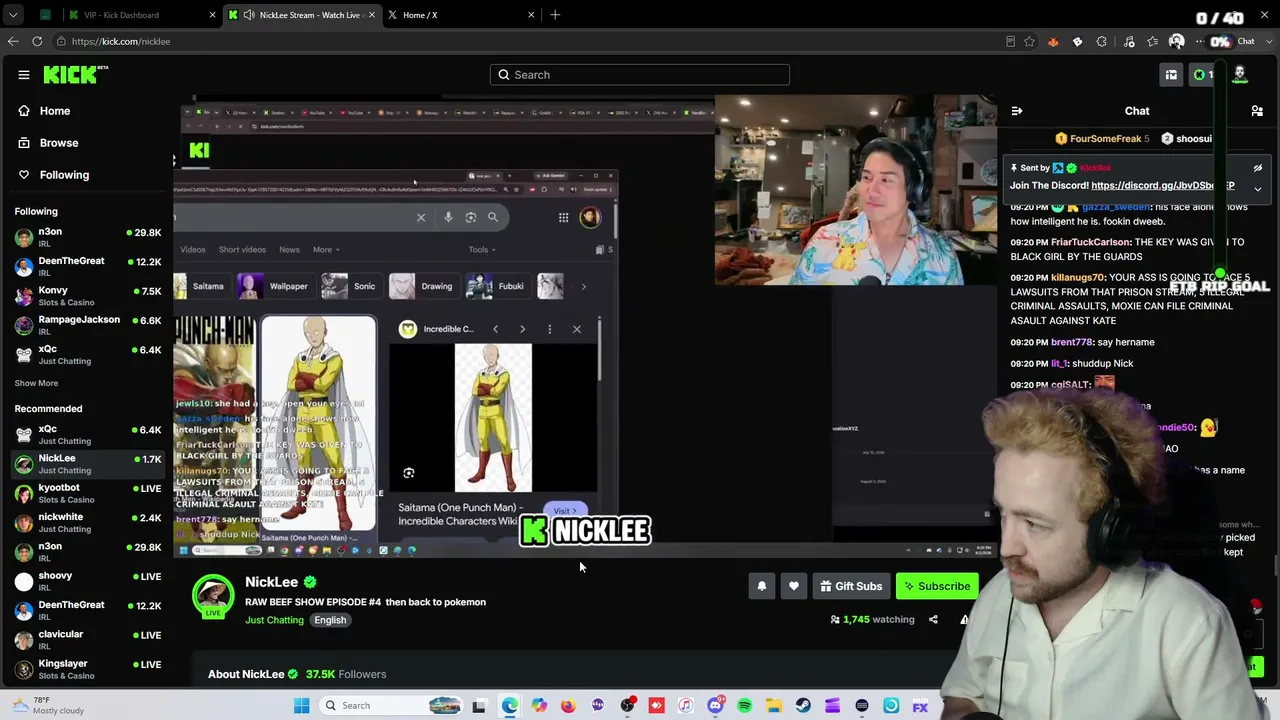Open Copilot from the taskbar
Screen dimensions: 1280x720
pyautogui.click(x=539, y=706)
